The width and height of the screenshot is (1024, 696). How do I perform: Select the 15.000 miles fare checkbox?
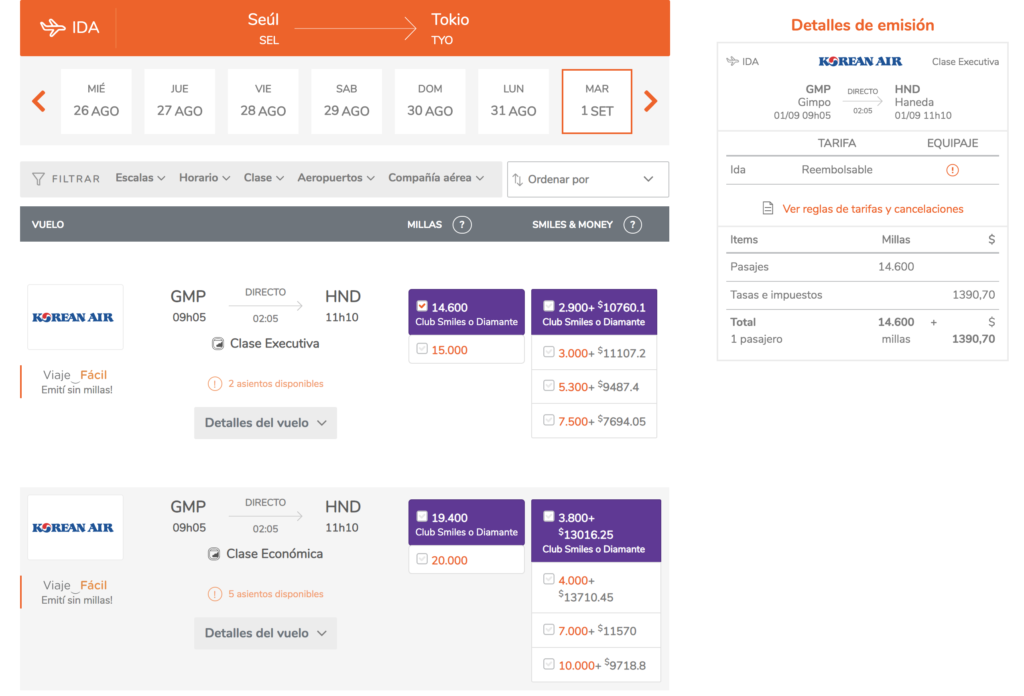click(x=422, y=349)
